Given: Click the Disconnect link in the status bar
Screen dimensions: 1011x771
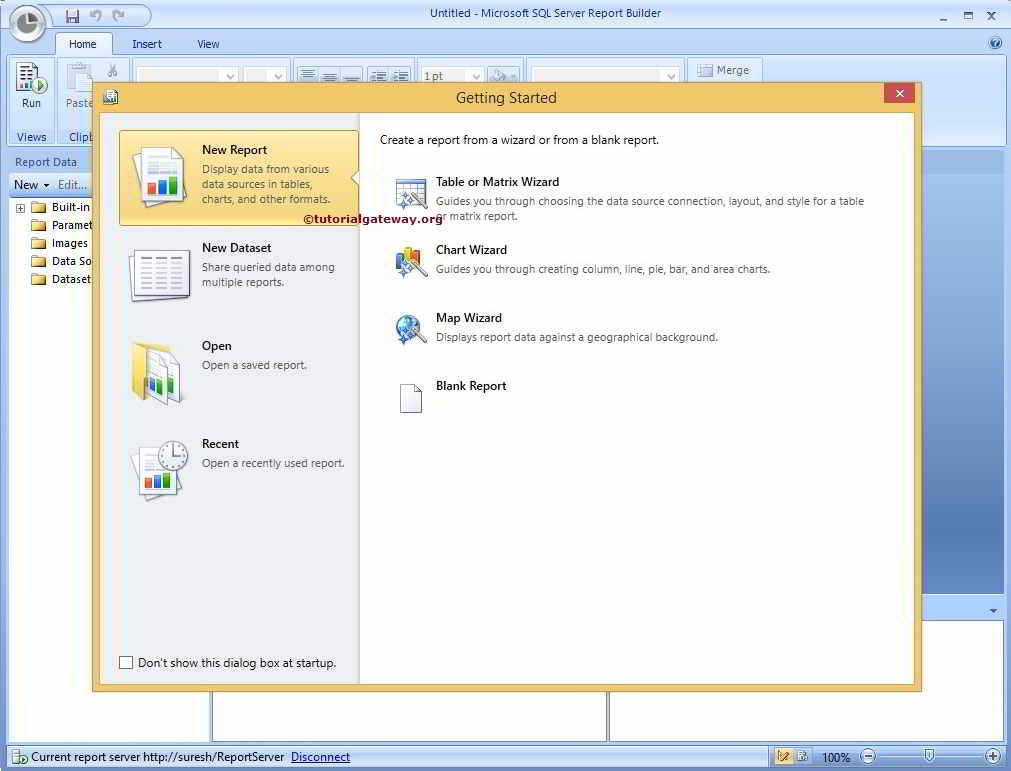Looking at the screenshot, I should [319, 757].
